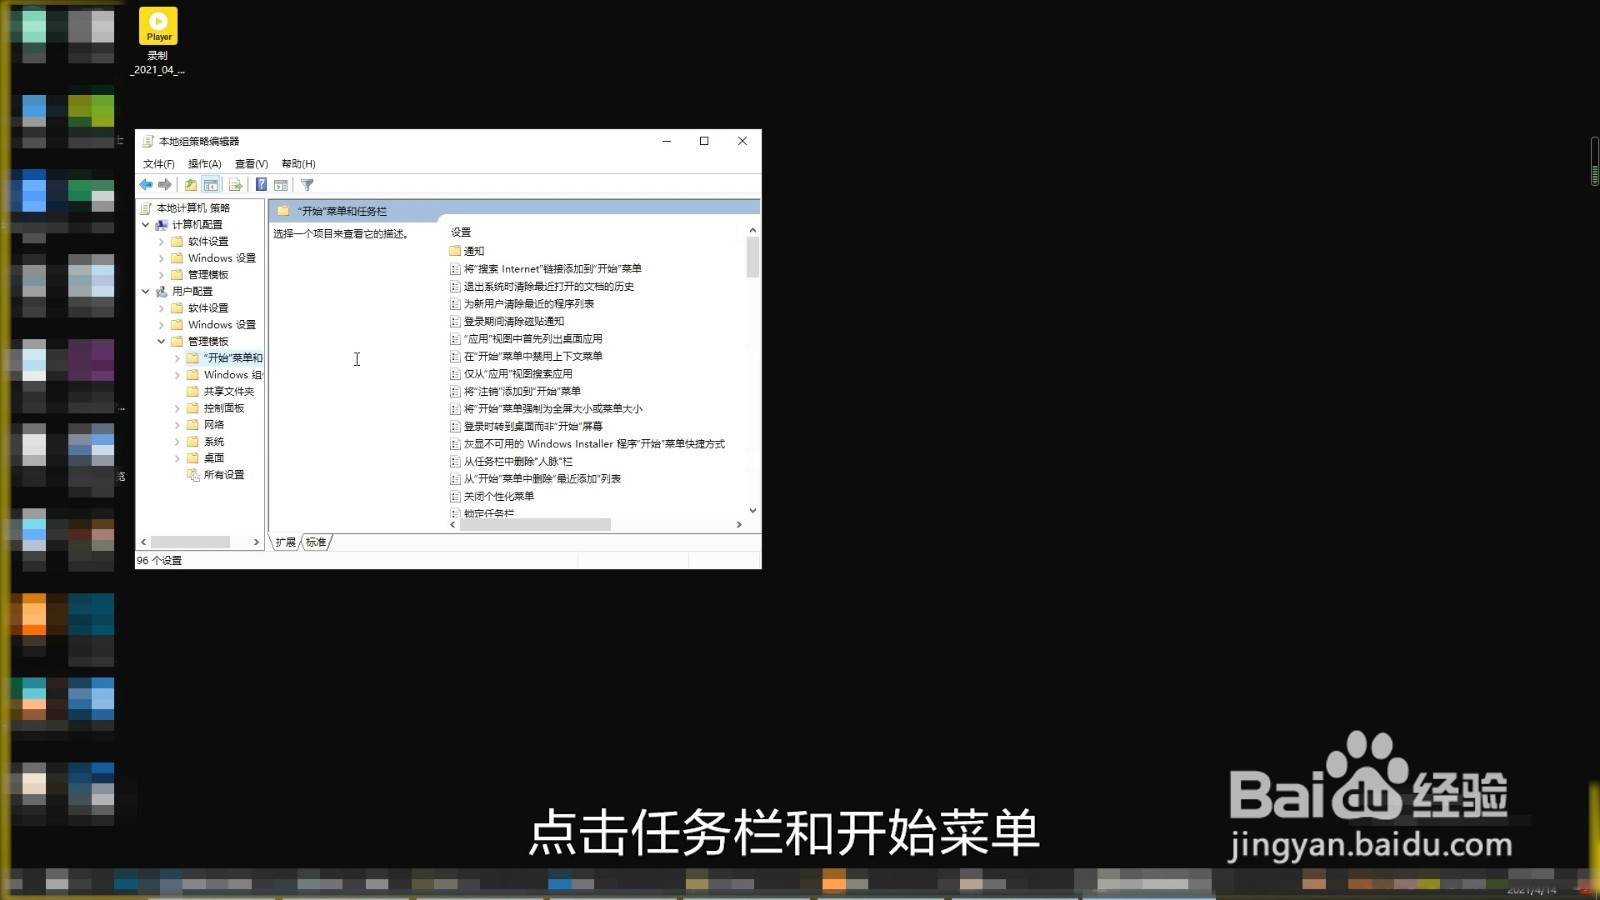Expand the 控制面板 tree node arrow

pos(177,408)
